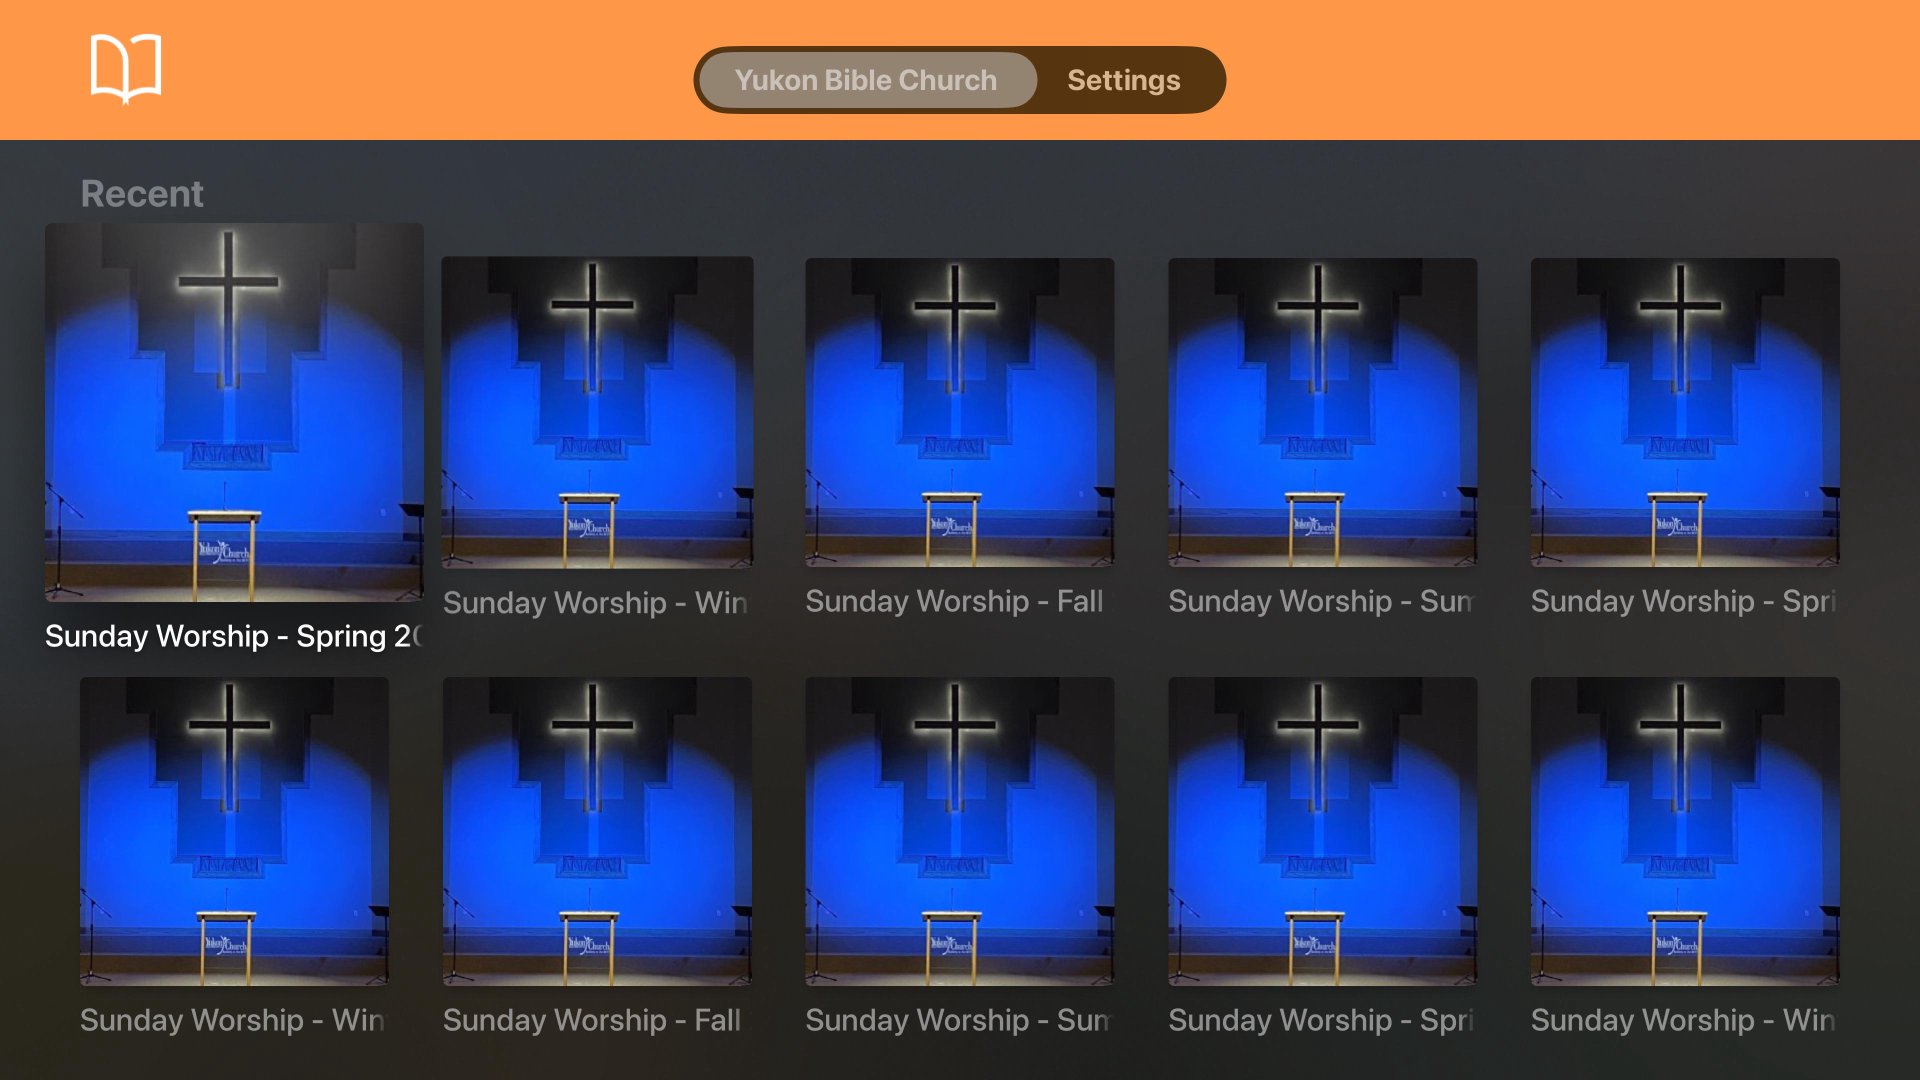The image size is (1920, 1080).
Task: Open the highlighted Sunday Worship Spring thumbnail
Action: [x=234, y=412]
